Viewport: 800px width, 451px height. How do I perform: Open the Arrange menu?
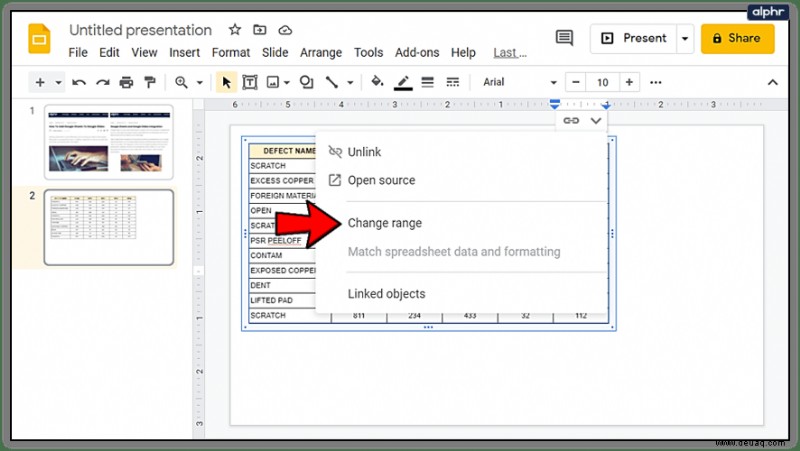pos(321,53)
